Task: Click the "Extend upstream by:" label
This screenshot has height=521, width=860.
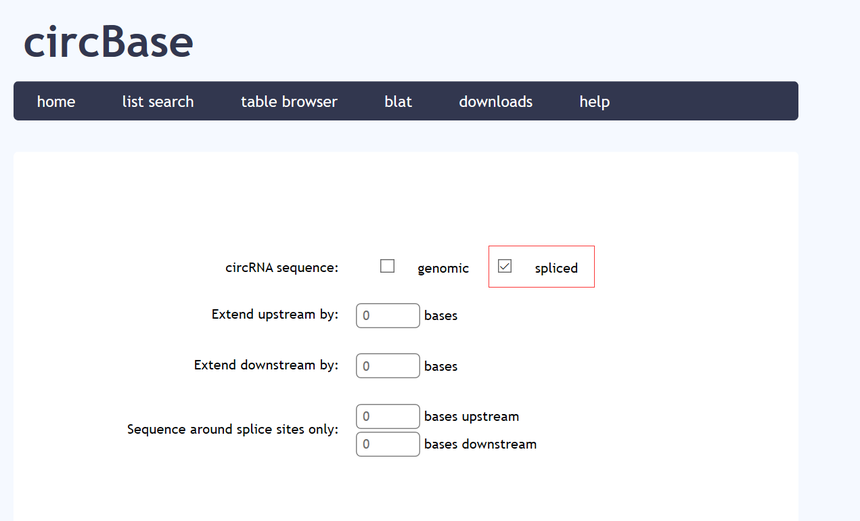Action: pos(275,314)
